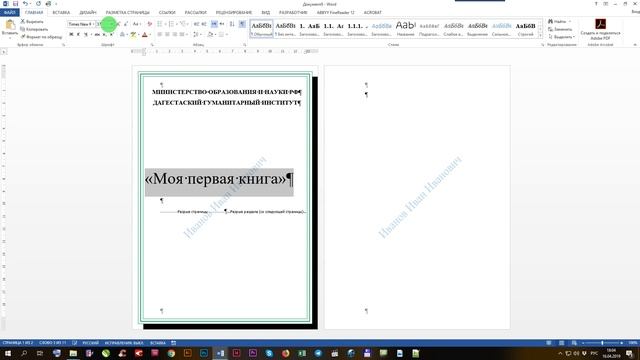The image size is (640, 360).
Task: Switch to Print Layout view icon
Action: [x=562, y=343]
